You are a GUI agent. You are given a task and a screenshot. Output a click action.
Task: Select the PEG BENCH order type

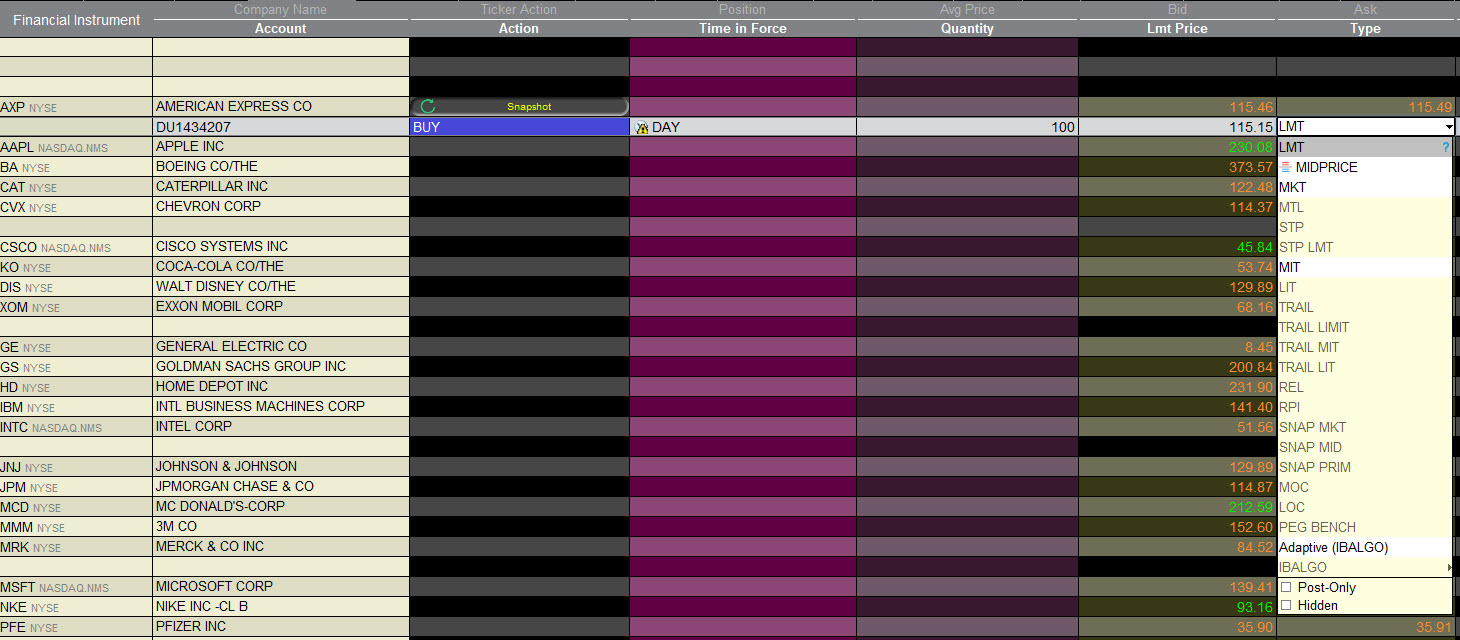pos(1364,527)
